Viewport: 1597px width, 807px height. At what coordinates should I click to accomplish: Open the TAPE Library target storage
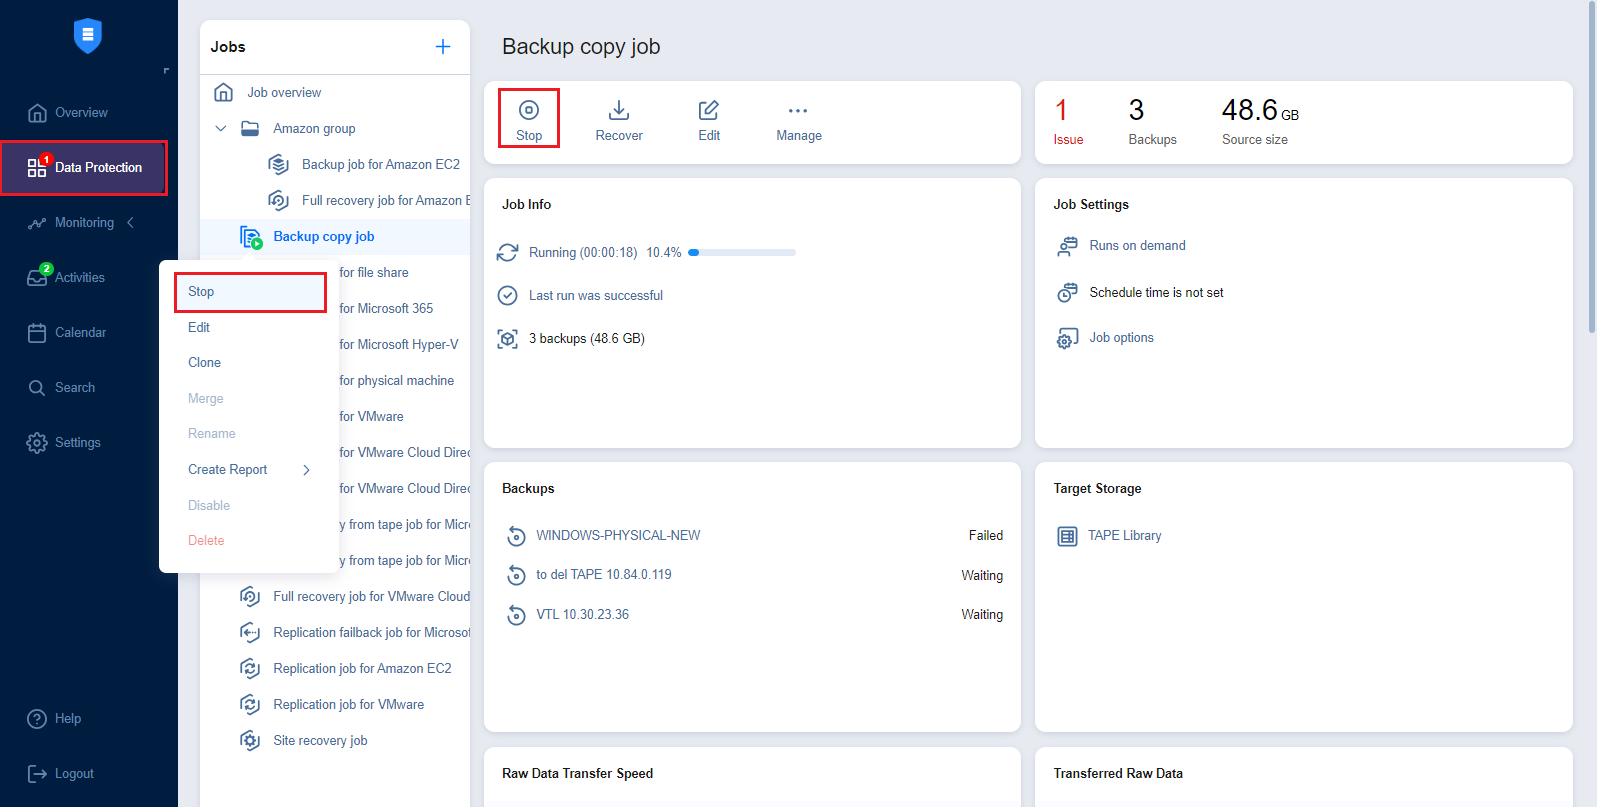[x=1124, y=536]
